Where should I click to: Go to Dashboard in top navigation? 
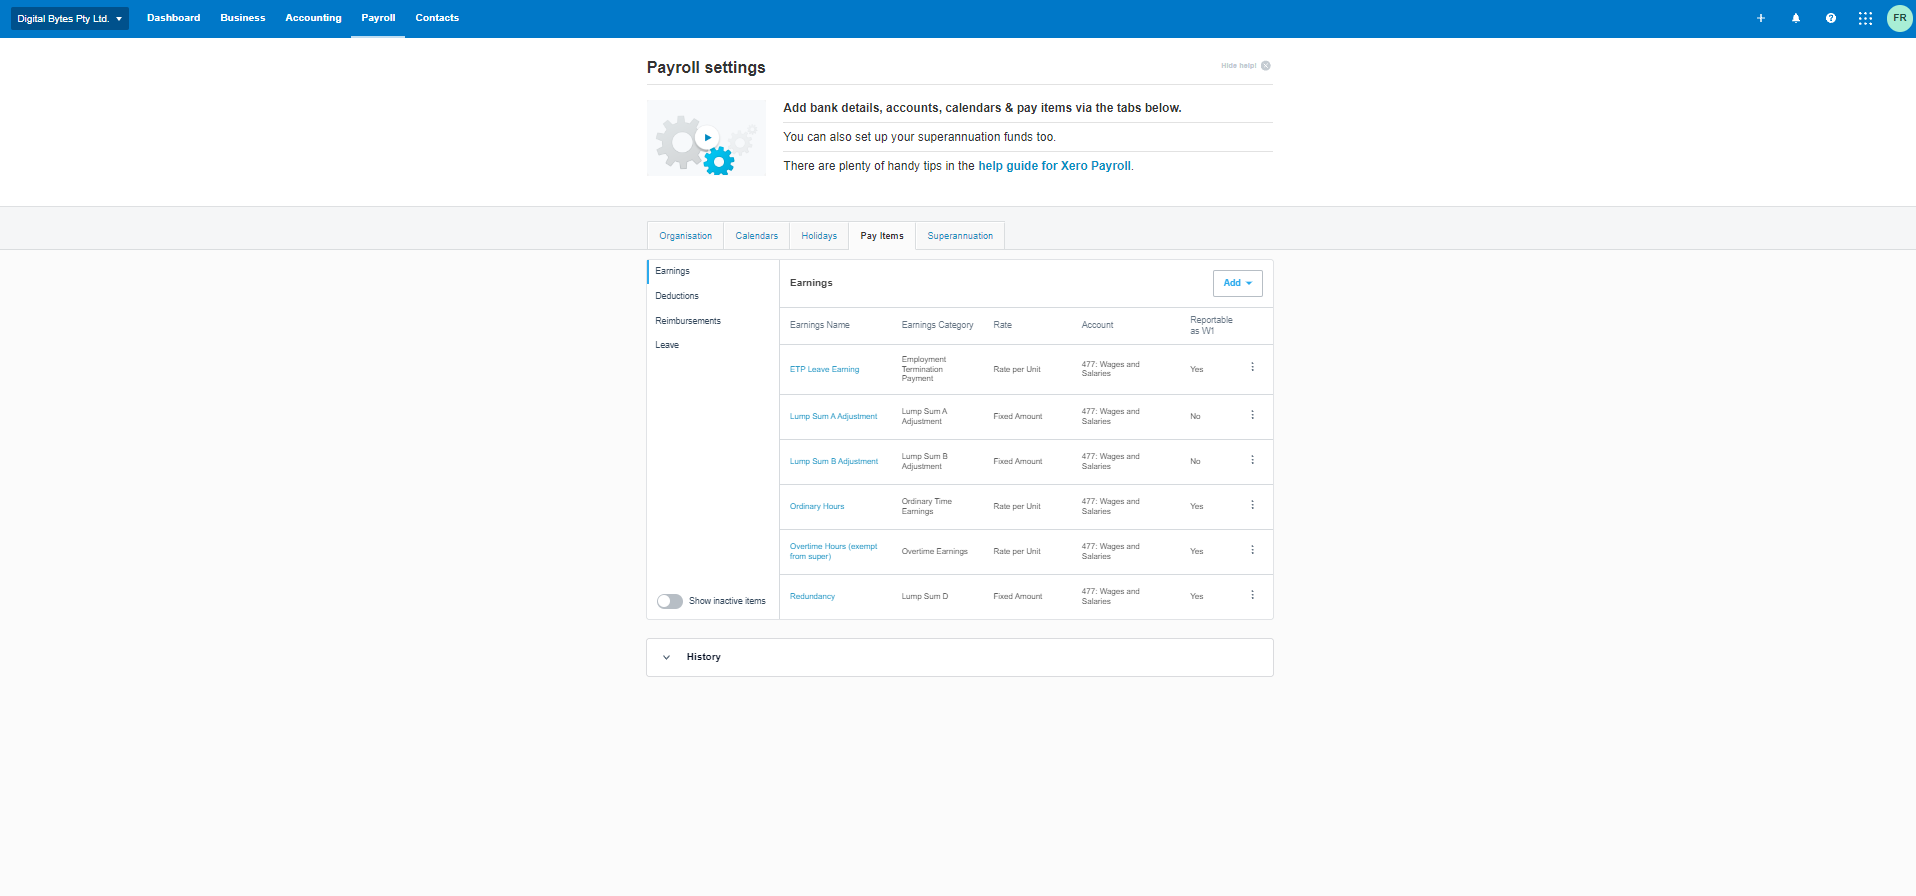point(173,18)
